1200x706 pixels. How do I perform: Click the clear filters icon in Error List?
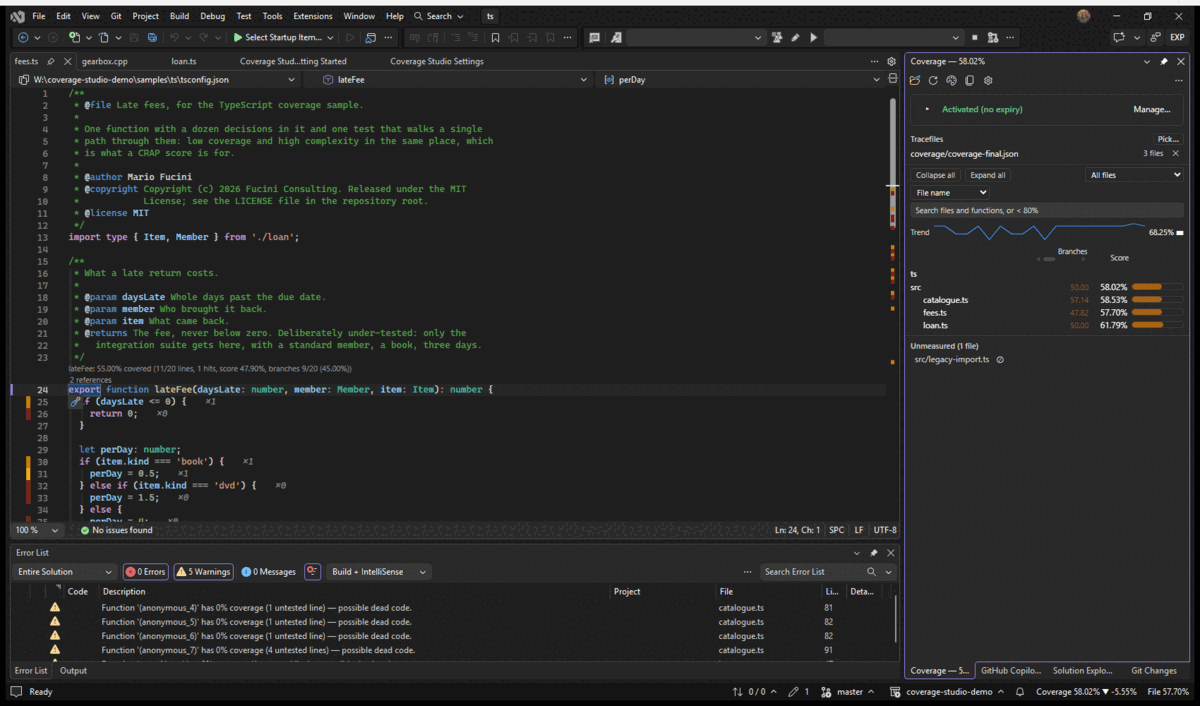coord(313,572)
